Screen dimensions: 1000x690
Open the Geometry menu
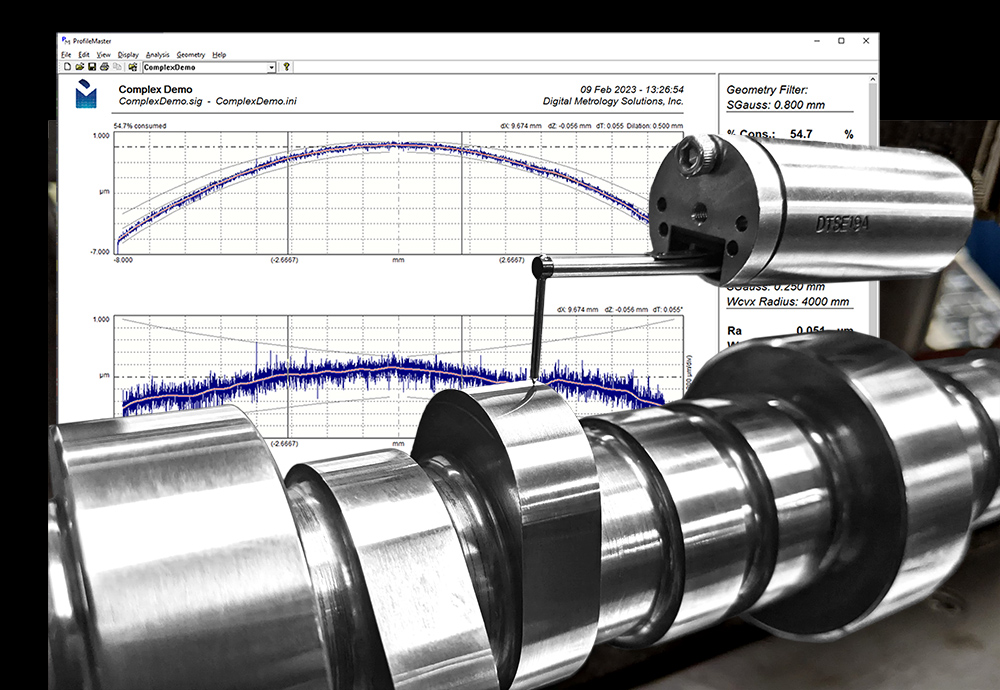pyautogui.click(x=191, y=54)
